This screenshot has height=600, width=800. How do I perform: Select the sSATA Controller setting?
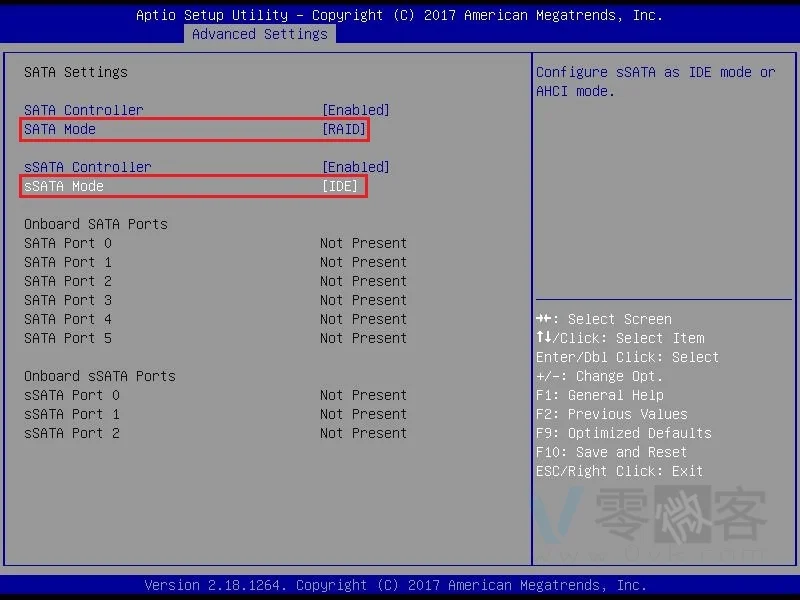[88, 167]
